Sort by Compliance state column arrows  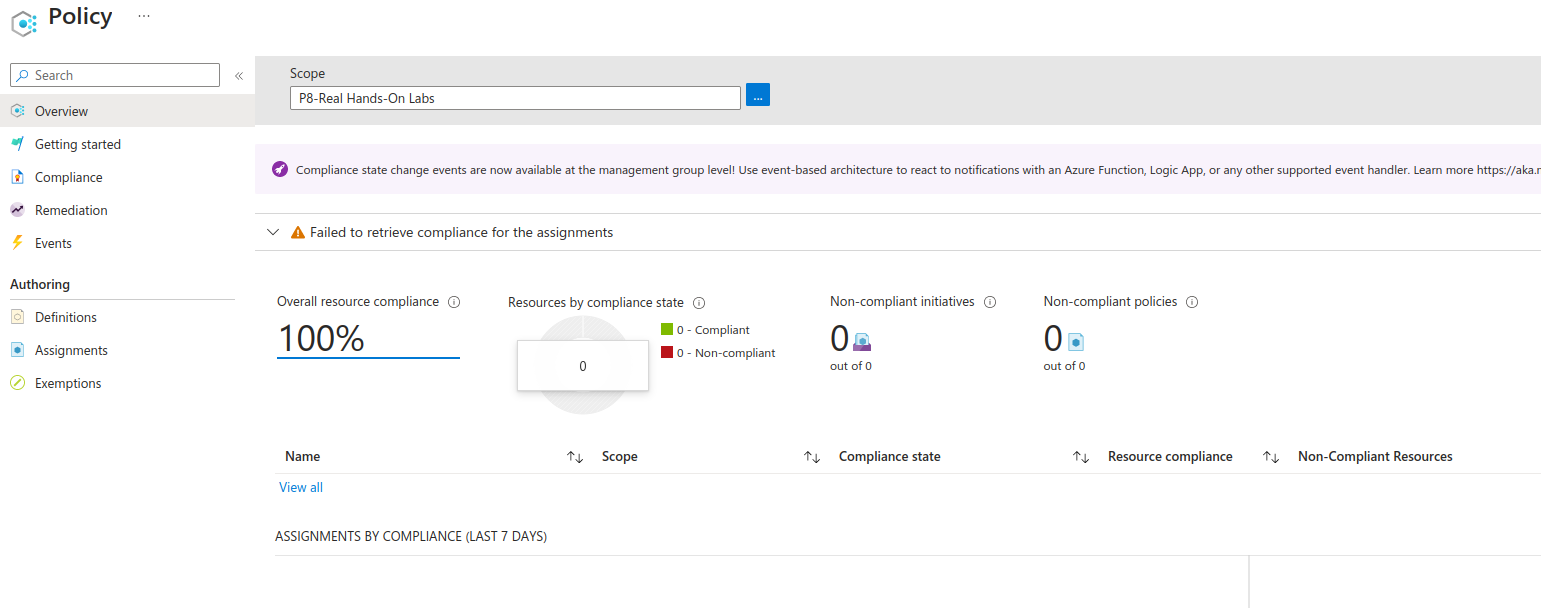point(1081,457)
